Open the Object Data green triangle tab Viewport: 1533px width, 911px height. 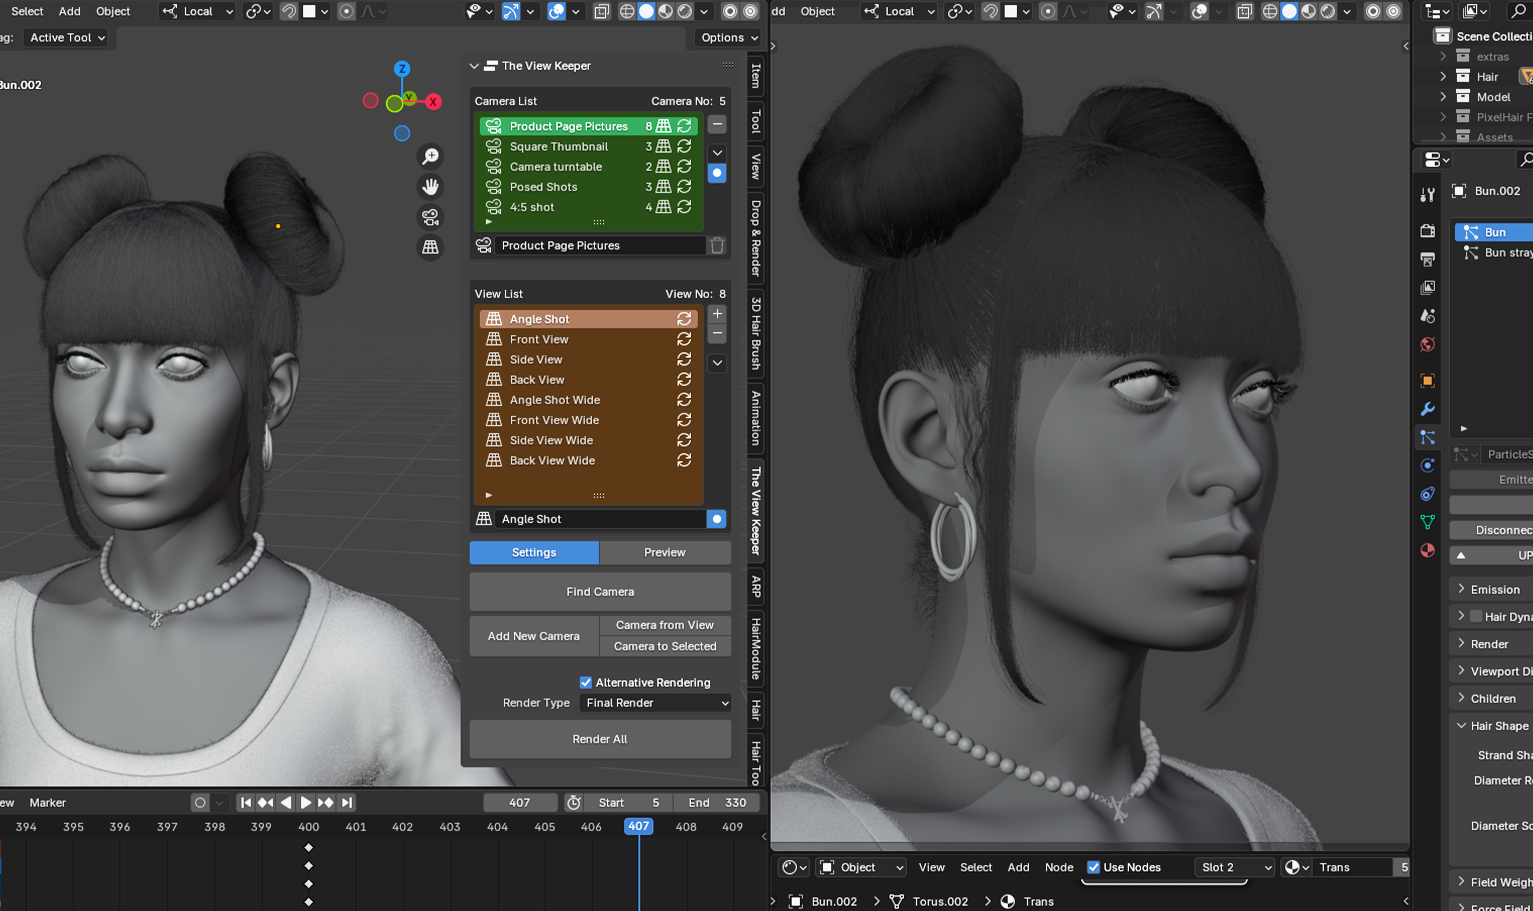tap(1427, 522)
